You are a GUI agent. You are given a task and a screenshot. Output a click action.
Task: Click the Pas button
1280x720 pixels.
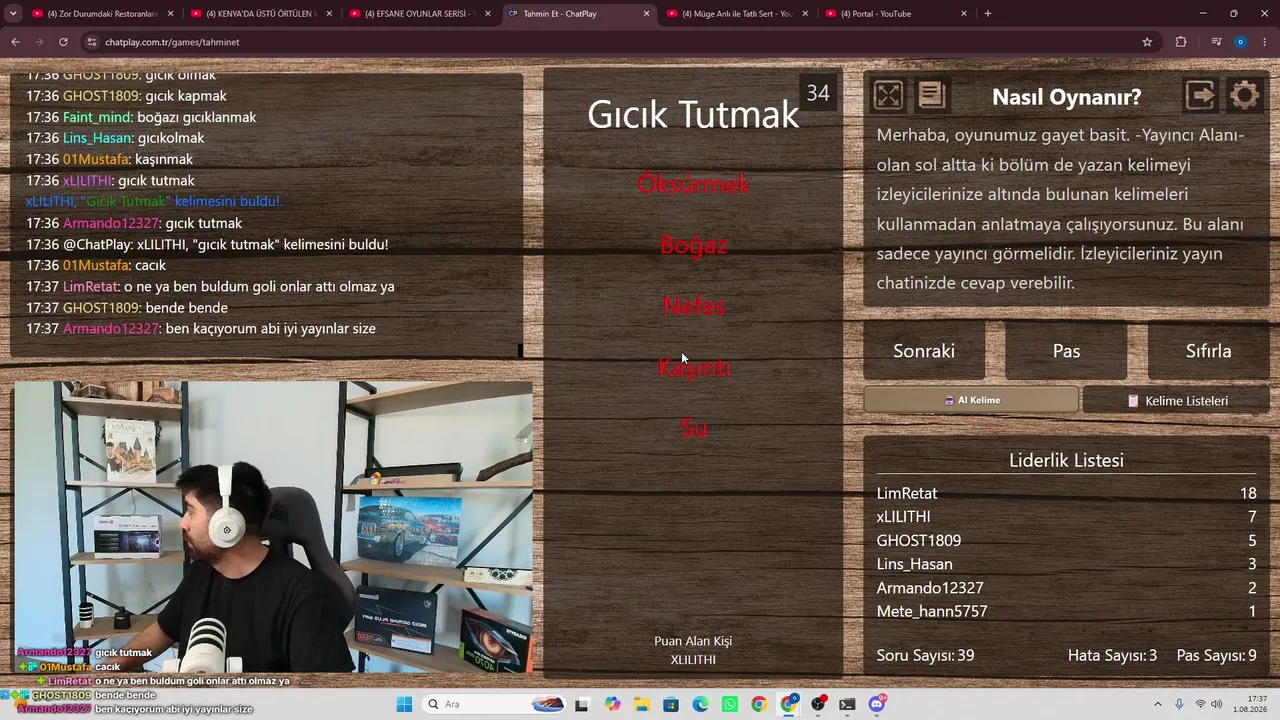tap(1066, 351)
